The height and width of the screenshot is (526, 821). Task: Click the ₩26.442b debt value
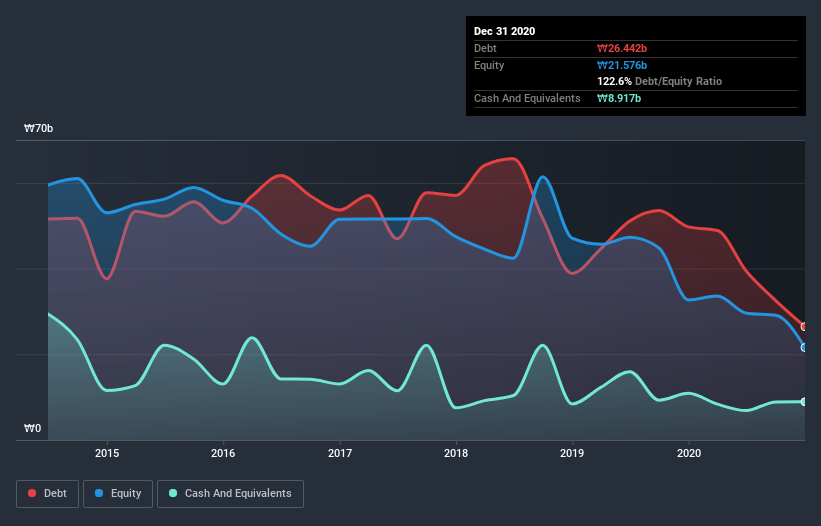[622, 48]
